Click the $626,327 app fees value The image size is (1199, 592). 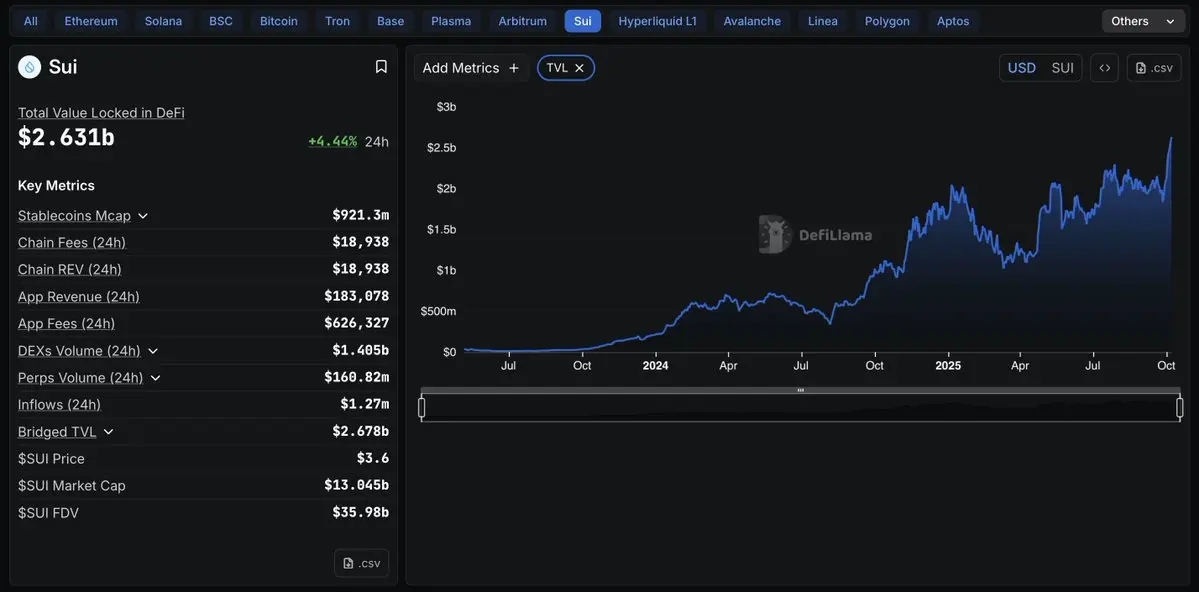(x=356, y=324)
